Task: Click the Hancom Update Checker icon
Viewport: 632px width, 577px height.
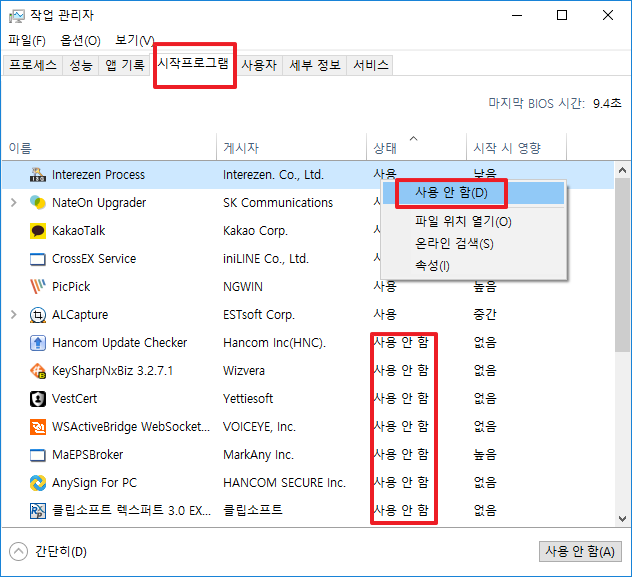Action: (38, 342)
